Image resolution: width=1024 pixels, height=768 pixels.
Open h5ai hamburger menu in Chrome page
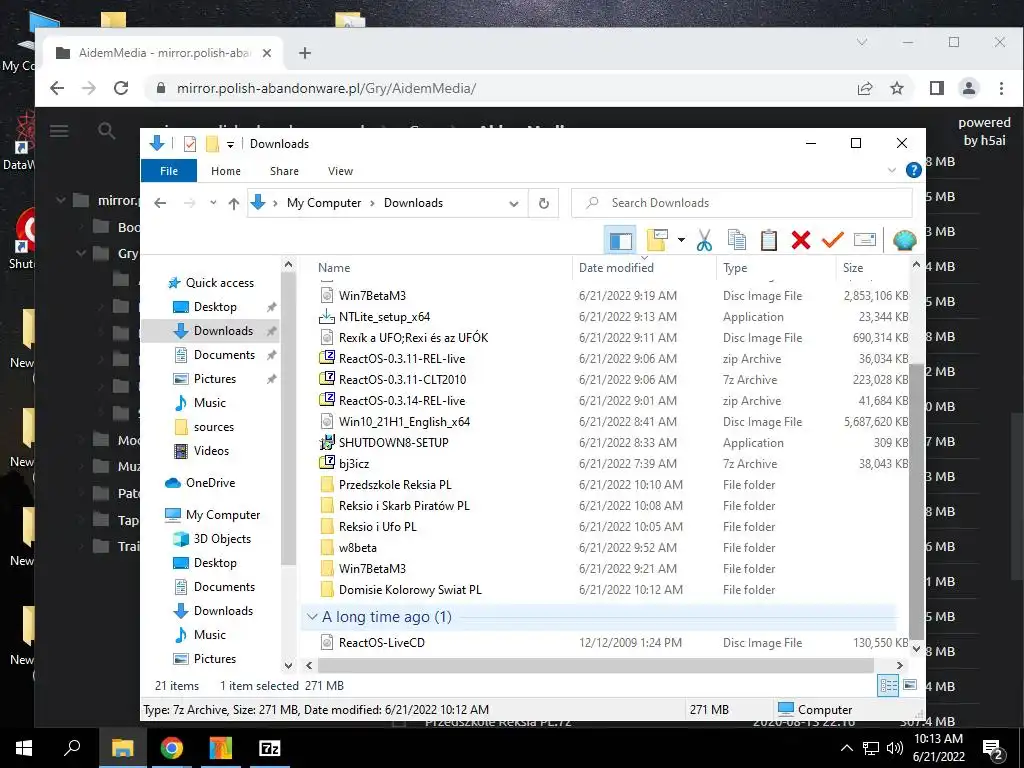[59, 131]
